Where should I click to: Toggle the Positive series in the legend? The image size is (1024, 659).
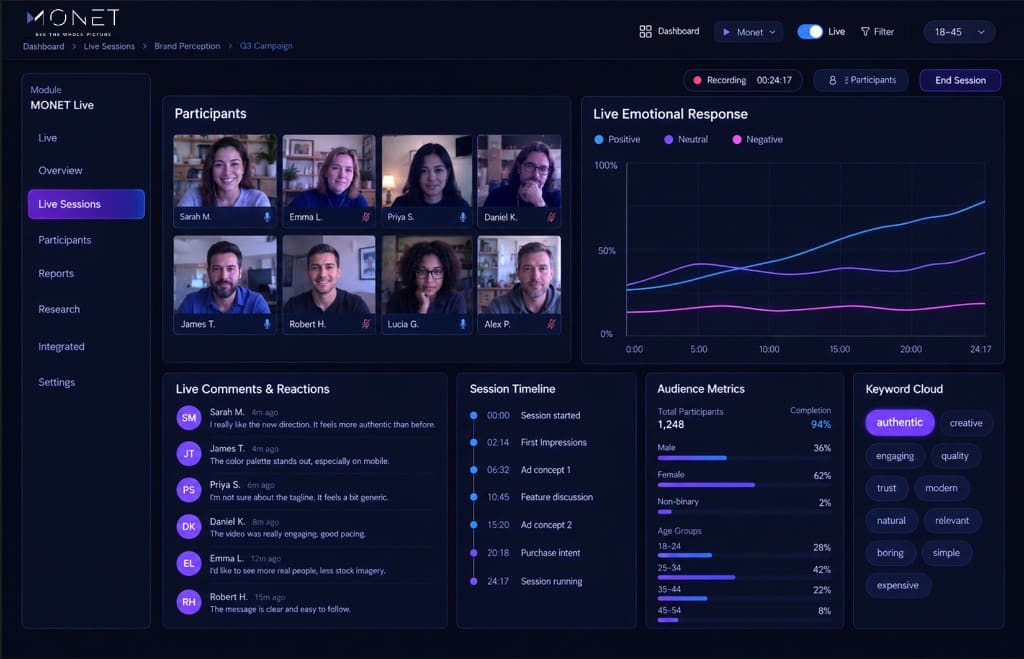[x=617, y=140]
